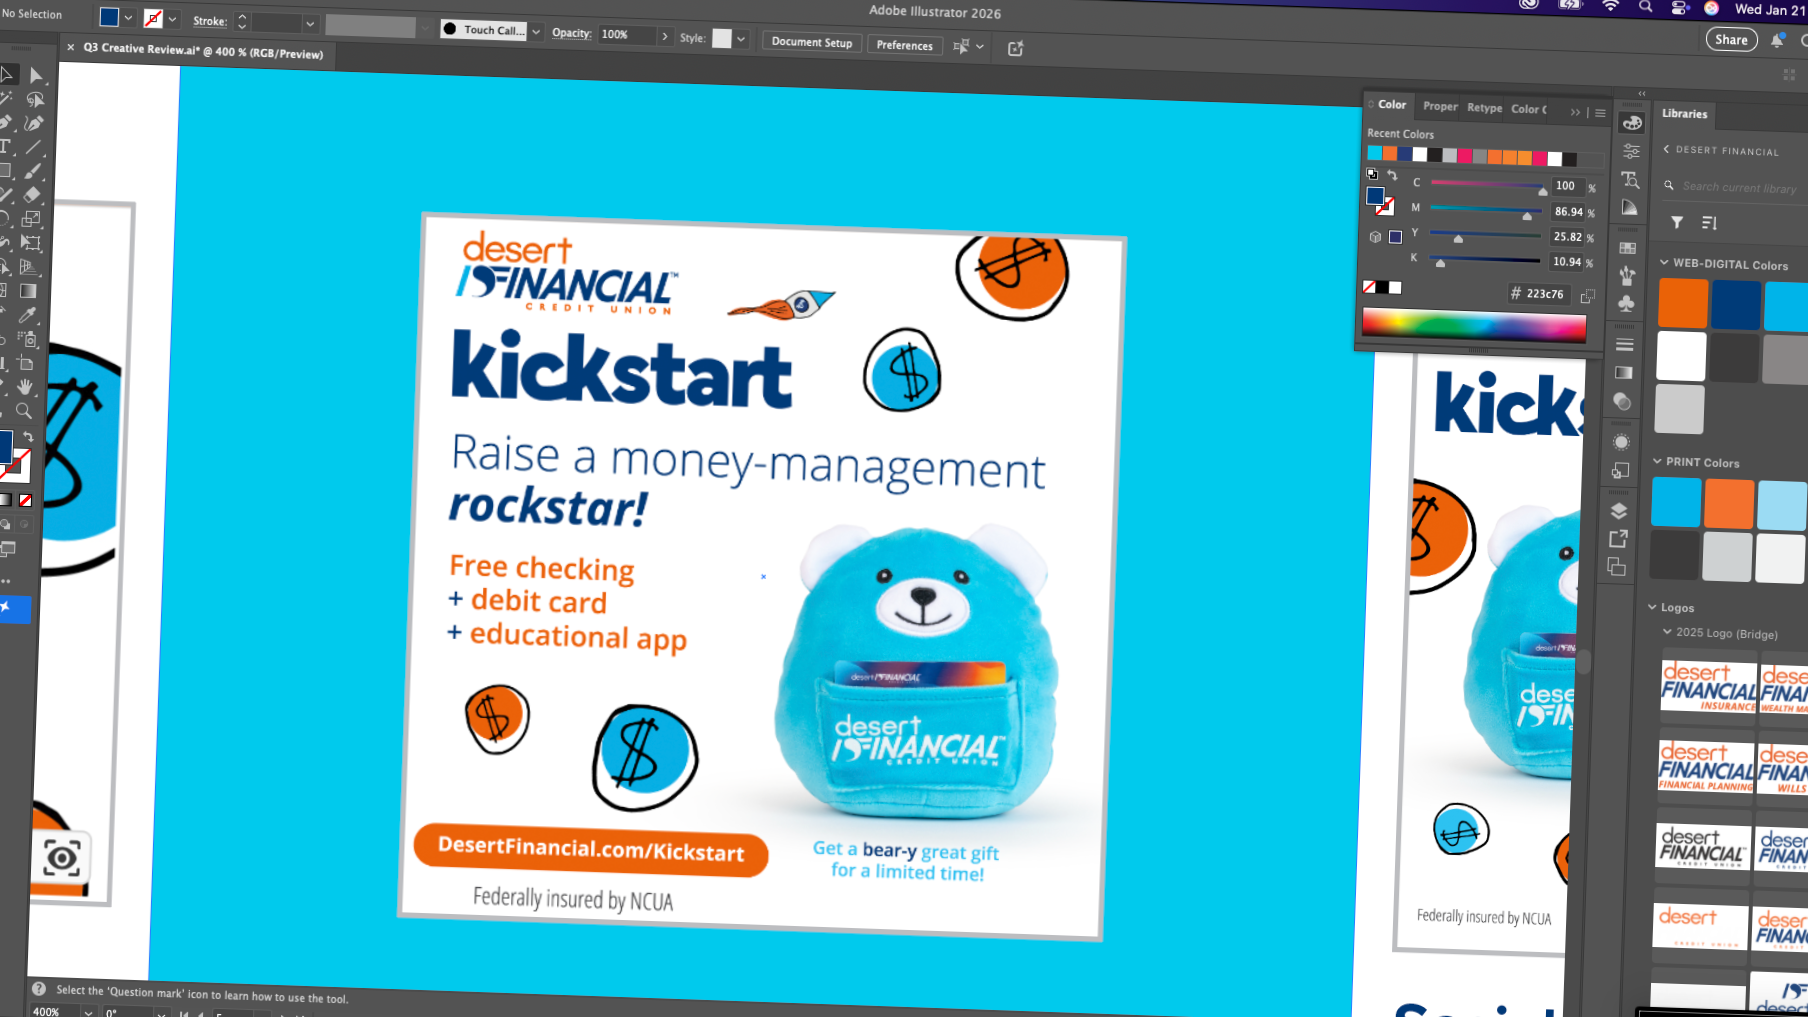Image resolution: width=1808 pixels, height=1017 pixels.
Task: Open the Brushes panel from dock
Action: click(x=1627, y=275)
